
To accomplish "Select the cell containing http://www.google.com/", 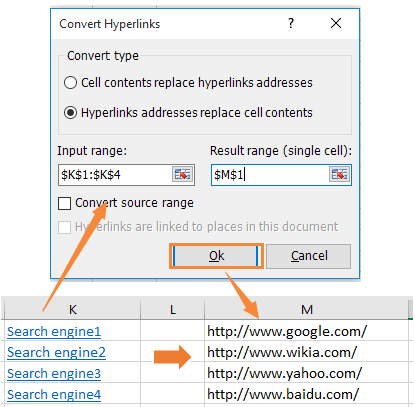I will 306,331.
